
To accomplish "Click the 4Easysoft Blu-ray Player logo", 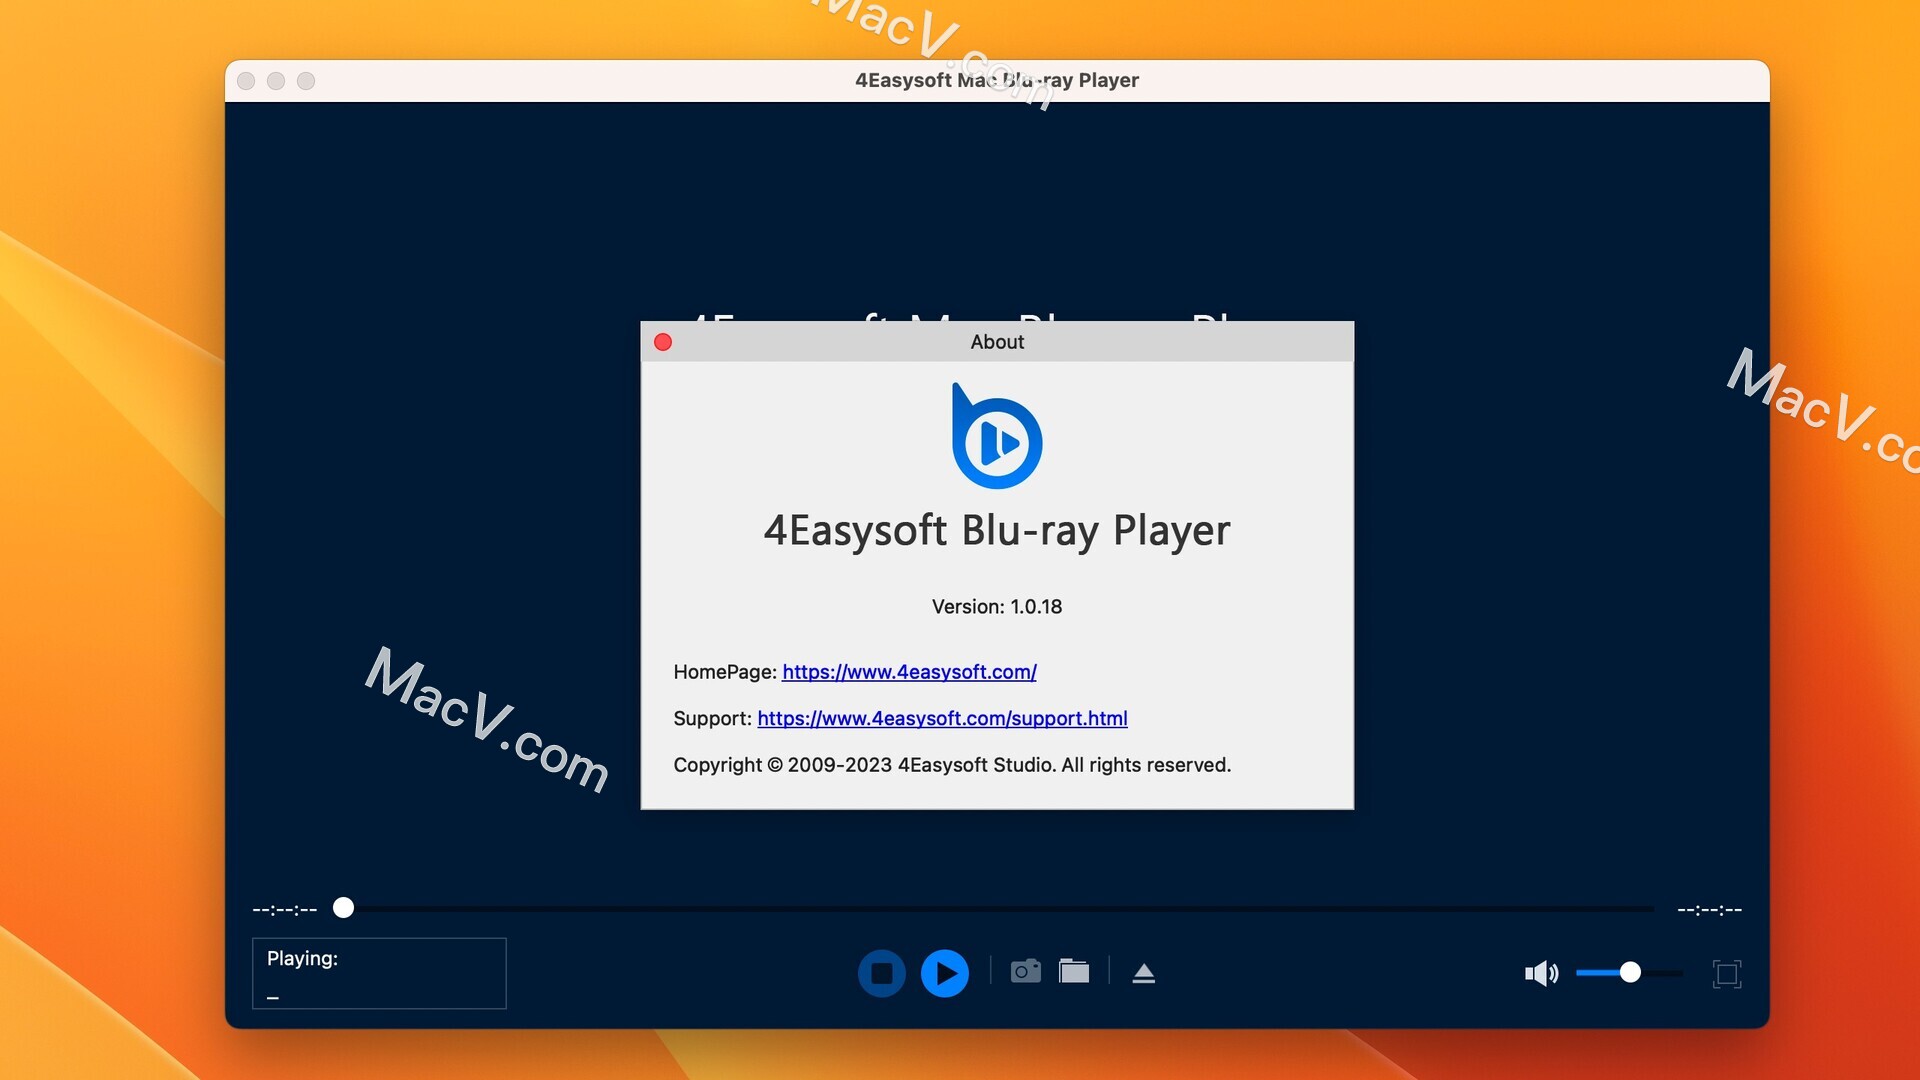I will tap(996, 436).
